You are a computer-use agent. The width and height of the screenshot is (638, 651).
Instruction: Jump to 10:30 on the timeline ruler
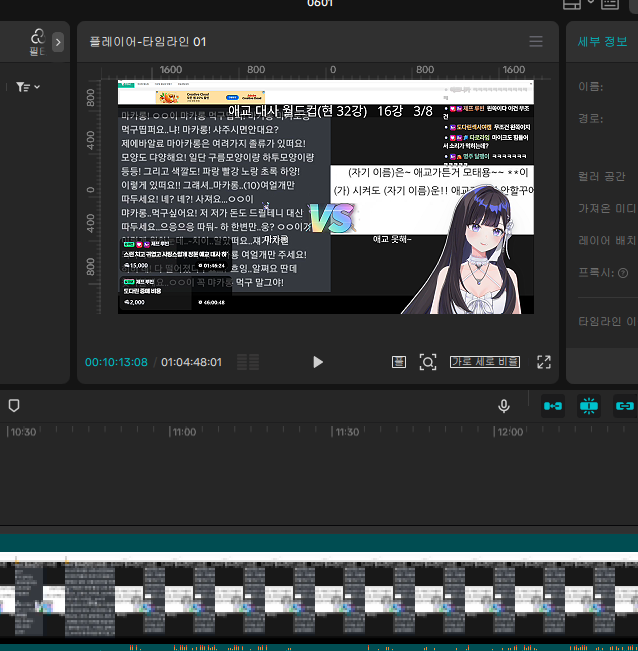point(23,432)
